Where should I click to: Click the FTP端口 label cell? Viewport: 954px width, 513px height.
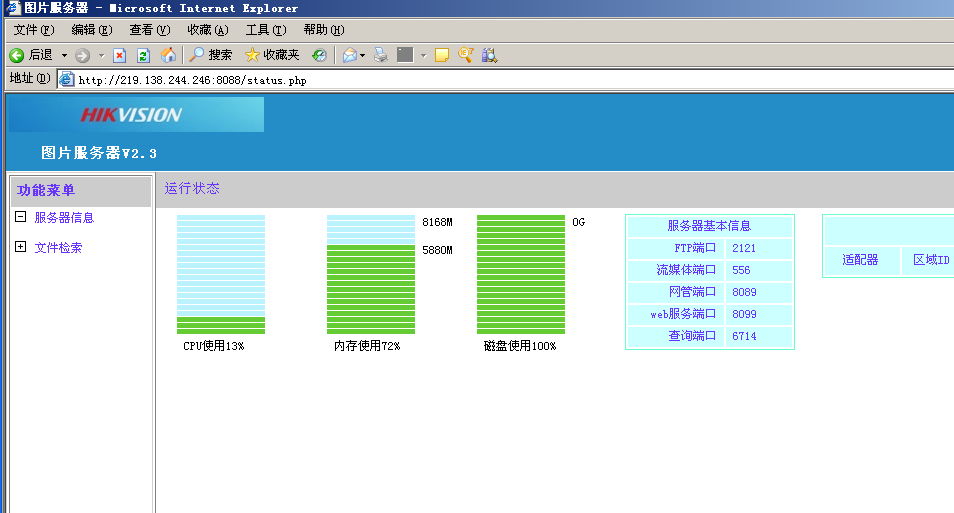click(677, 248)
